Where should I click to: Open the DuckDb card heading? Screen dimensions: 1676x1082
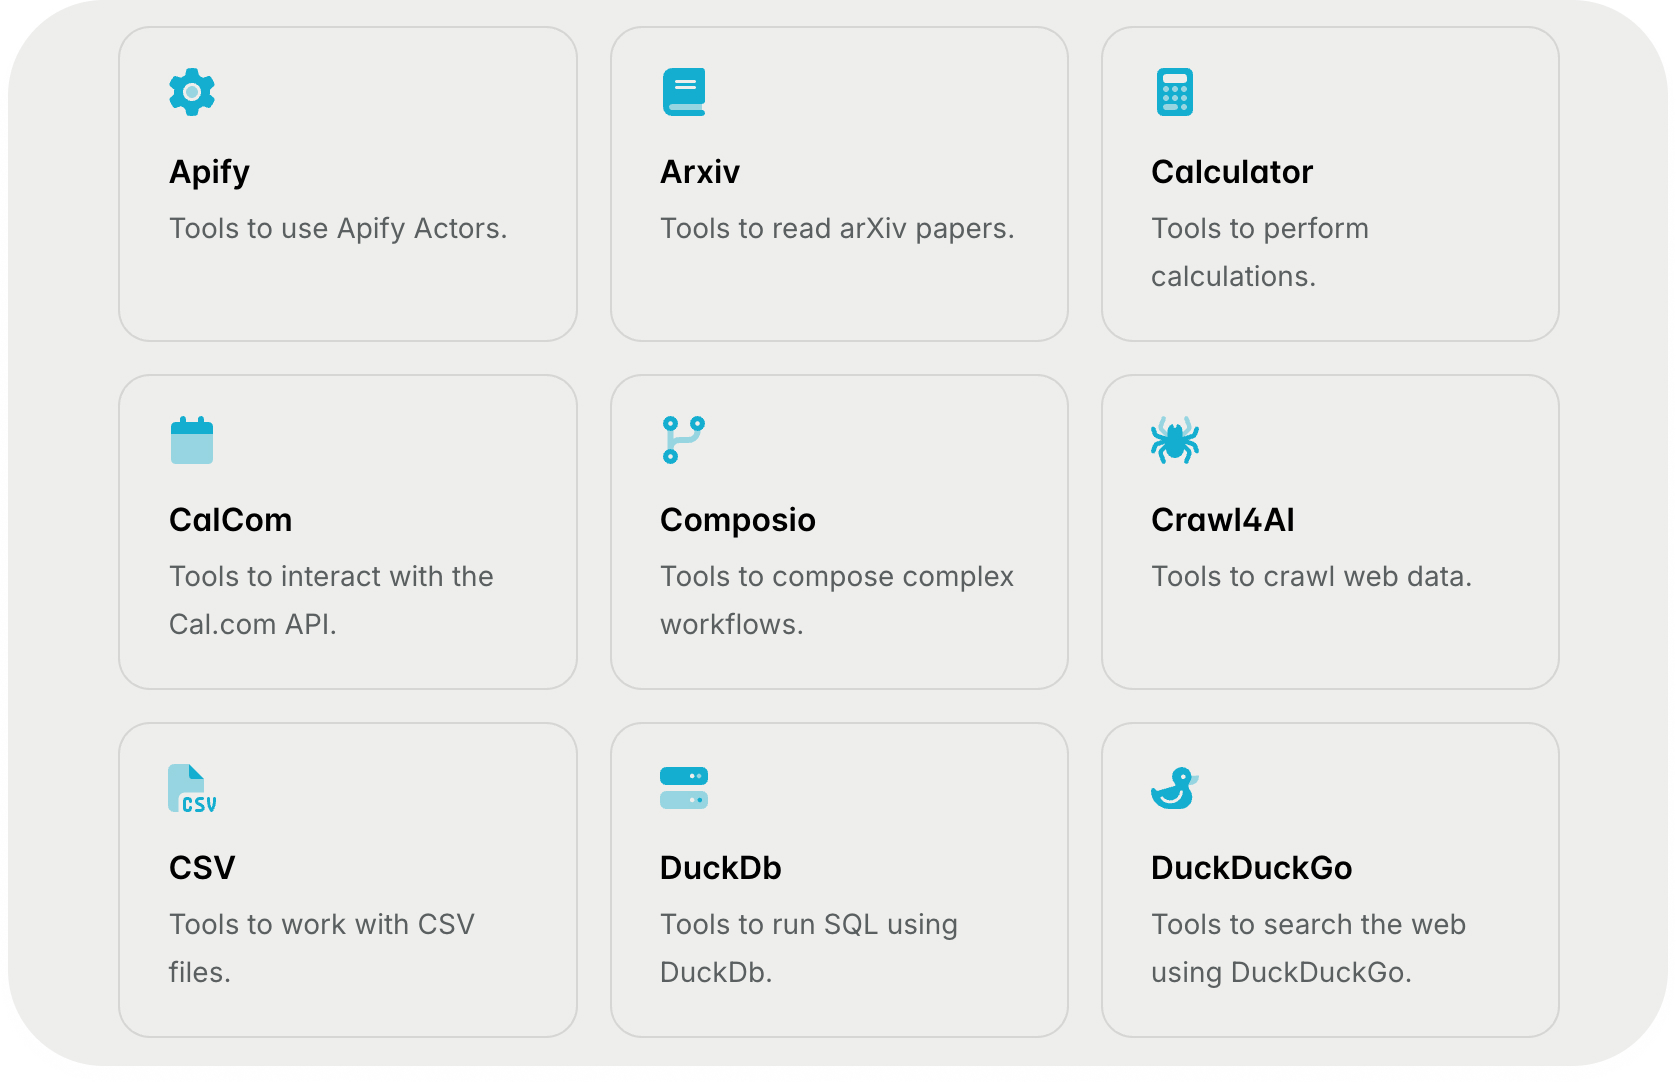click(x=721, y=868)
